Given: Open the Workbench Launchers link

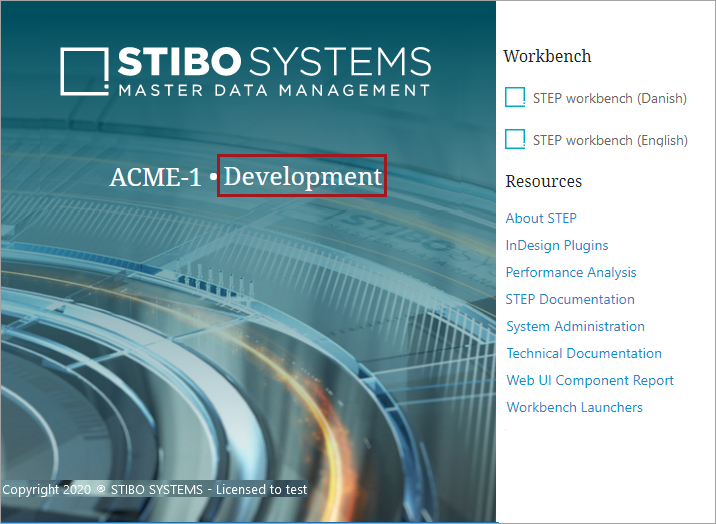Looking at the screenshot, I should [574, 407].
